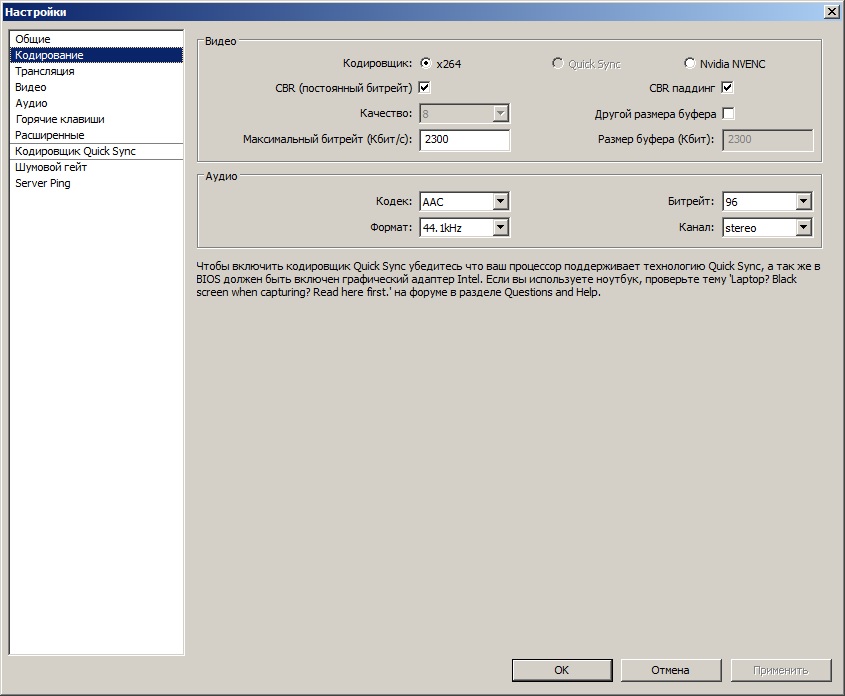Click the Размер буфера (Кбит) field
The height and width of the screenshot is (696, 845).
[767, 140]
